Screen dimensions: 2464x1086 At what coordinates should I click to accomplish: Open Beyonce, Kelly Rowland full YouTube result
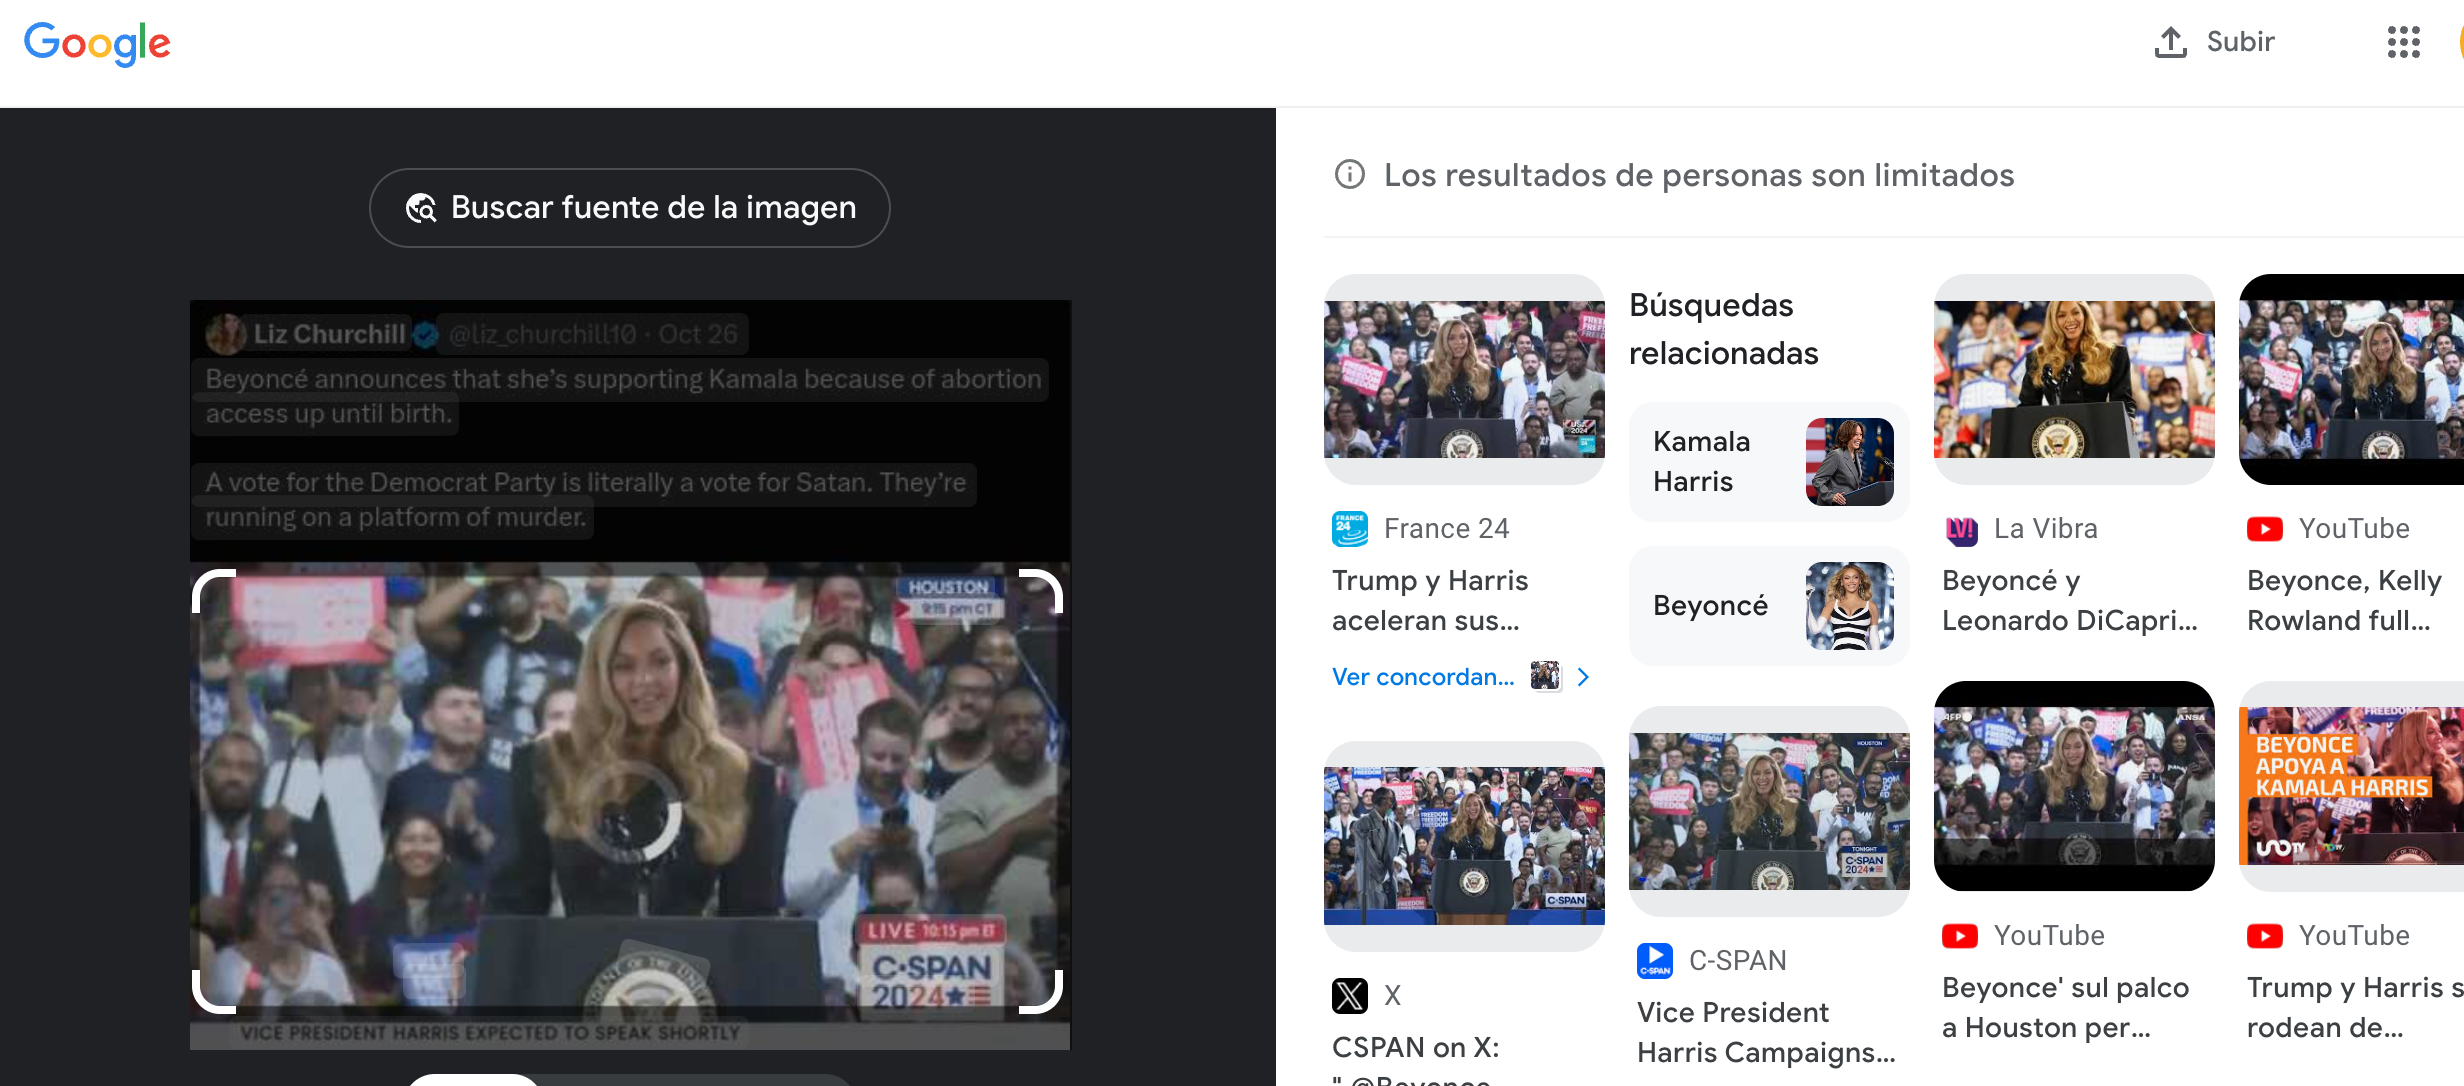[2343, 600]
